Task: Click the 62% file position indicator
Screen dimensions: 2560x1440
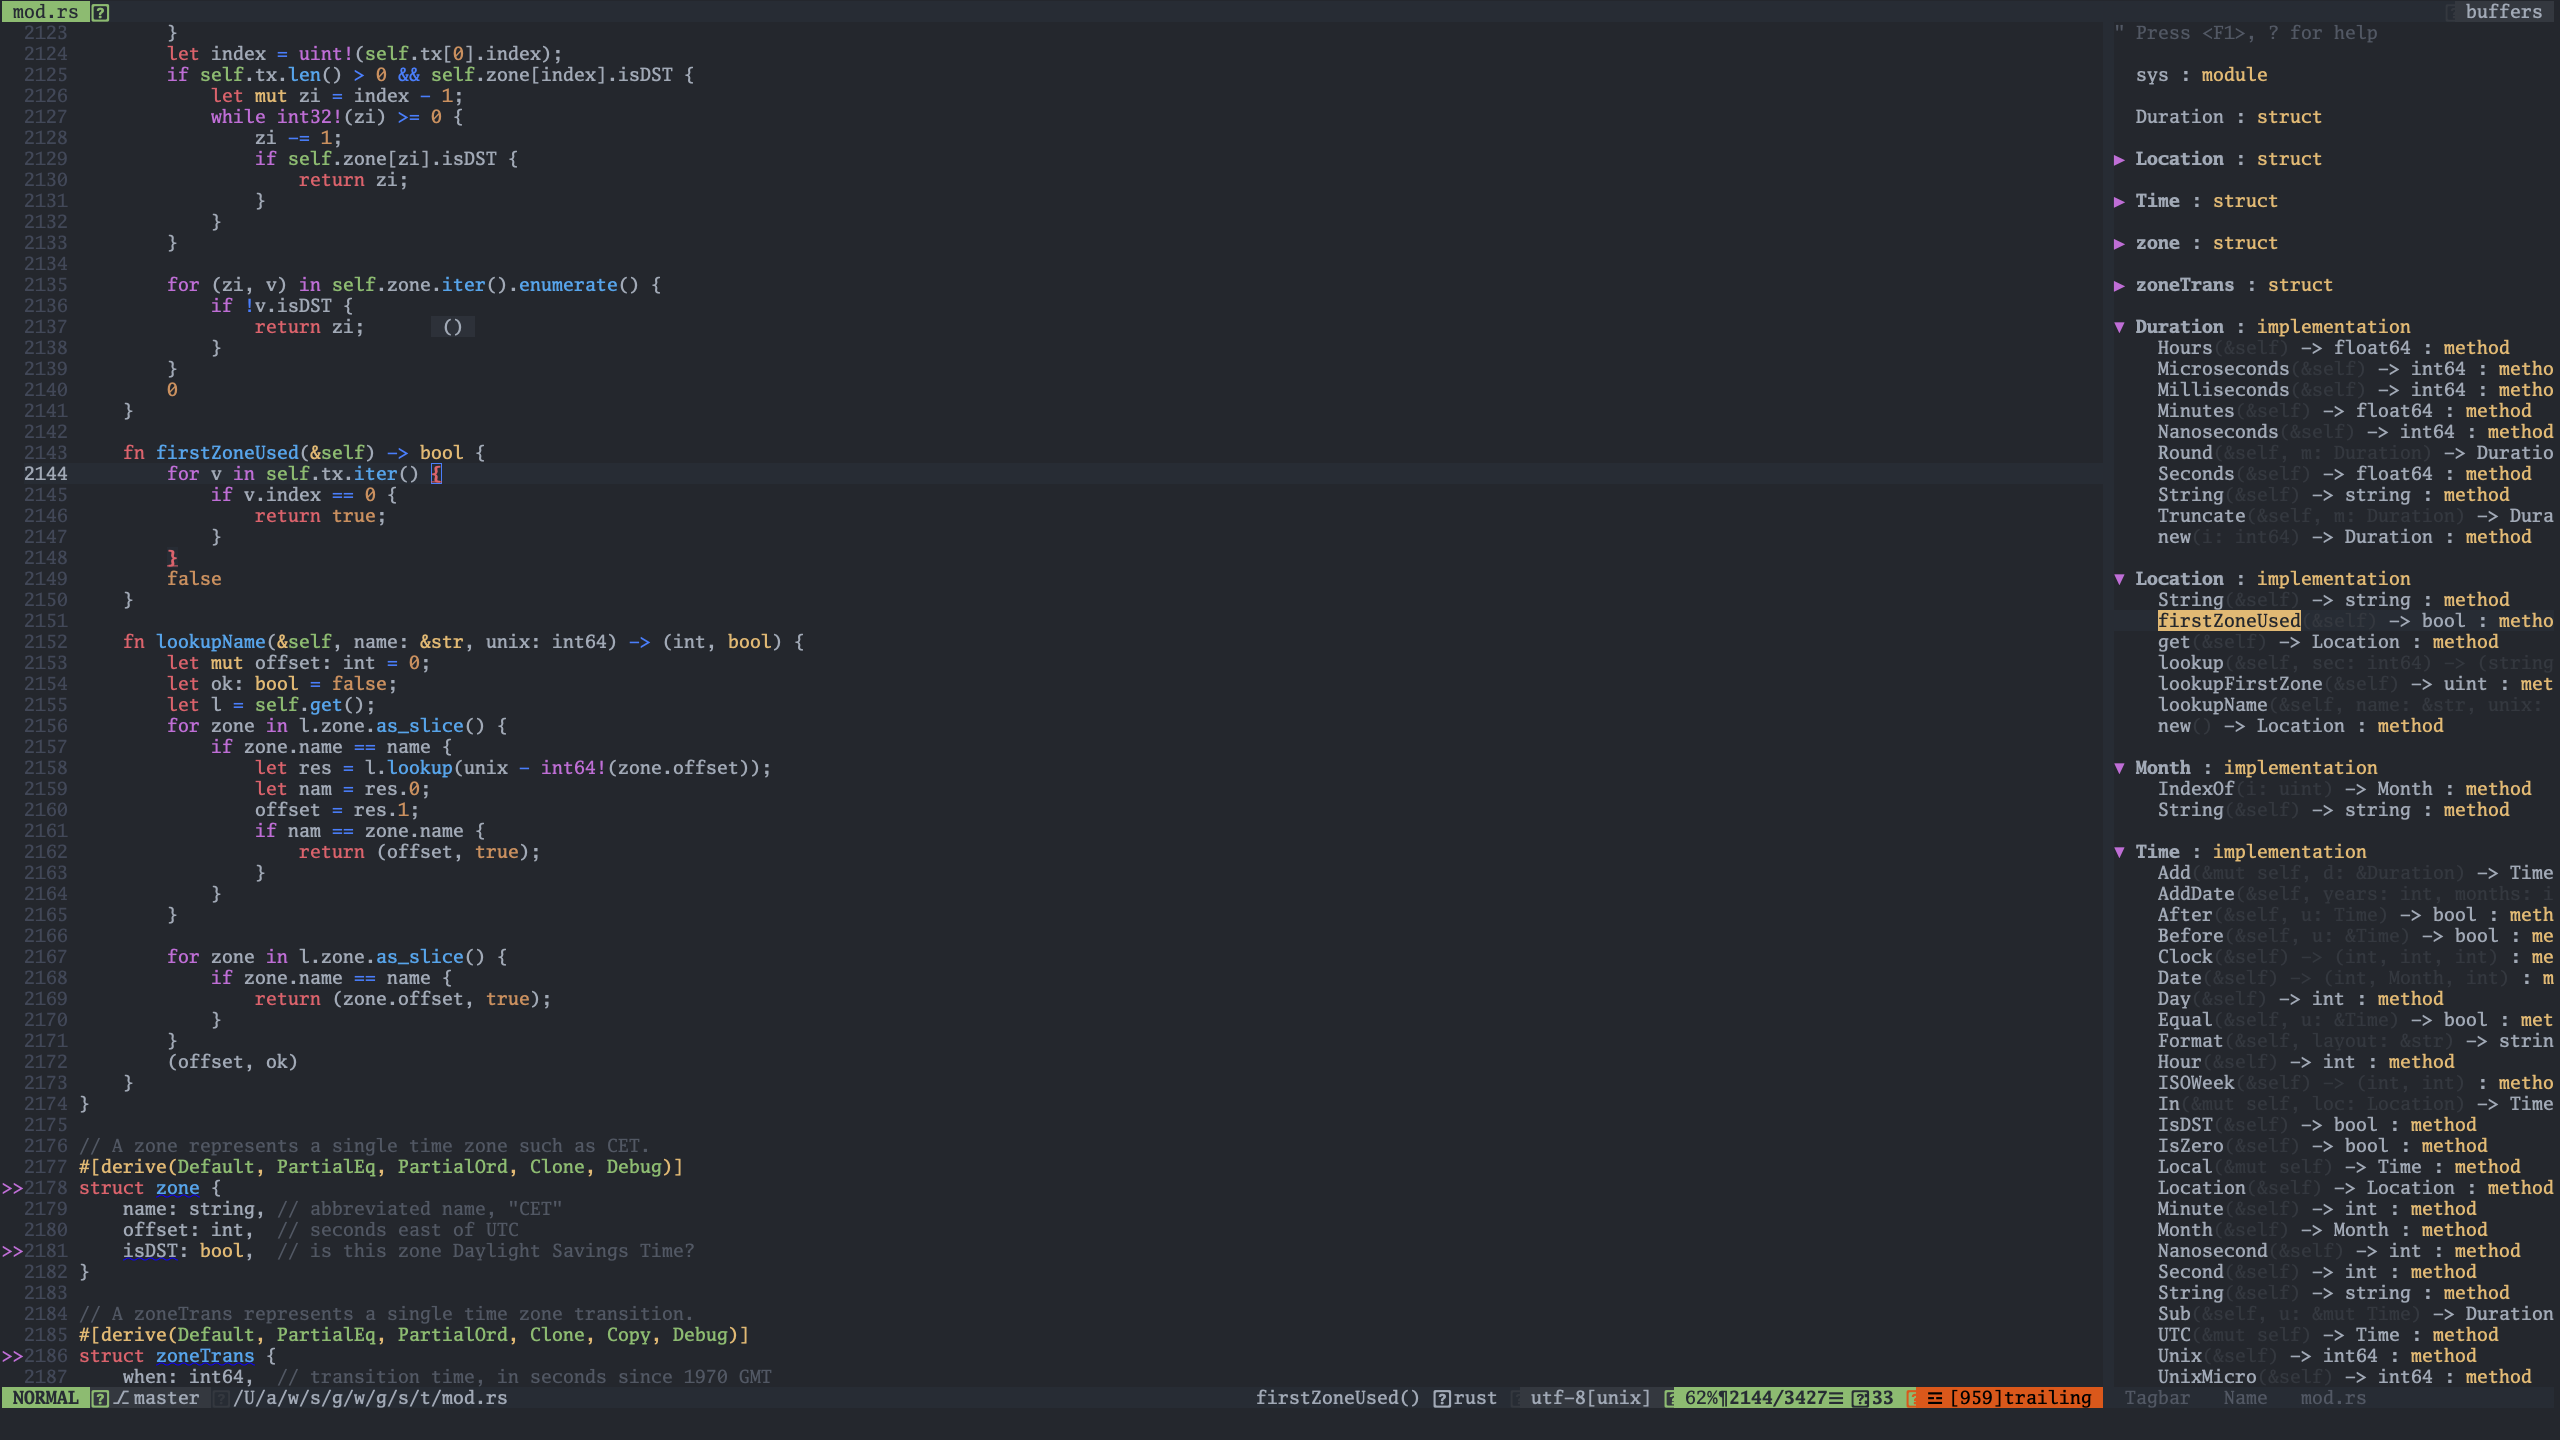Action: click(x=1699, y=1398)
